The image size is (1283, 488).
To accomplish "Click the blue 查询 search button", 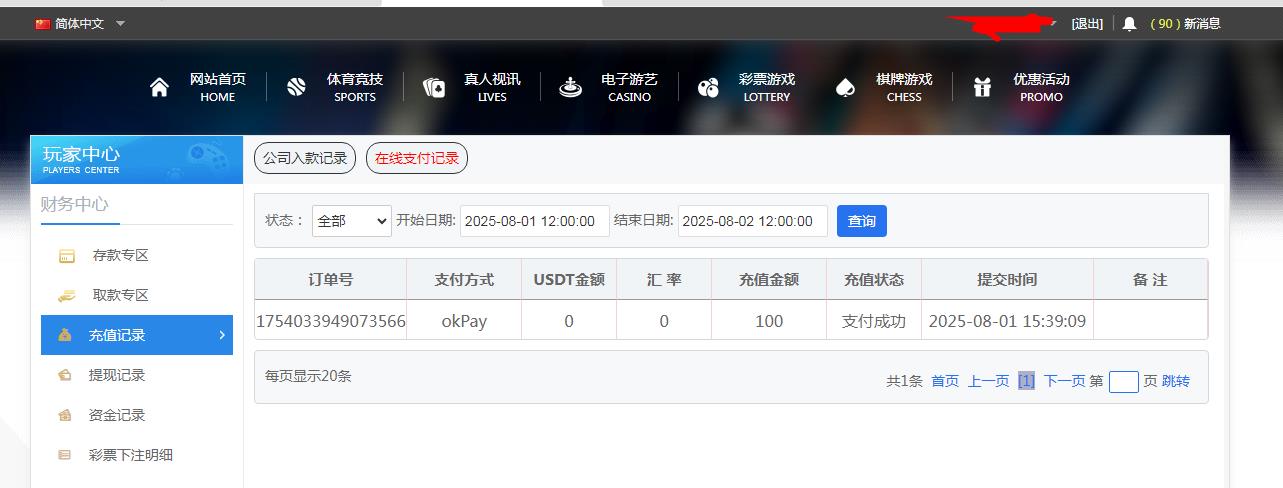I will click(x=862, y=221).
